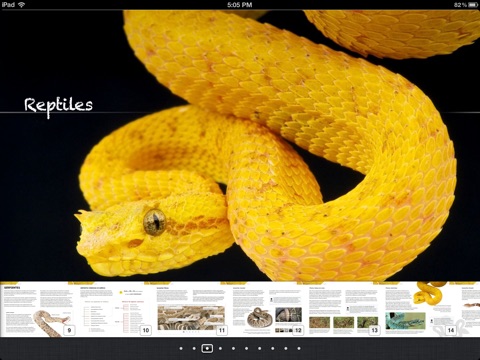
Task: Jump to the fifth chapter dot
Action: pos(233,348)
